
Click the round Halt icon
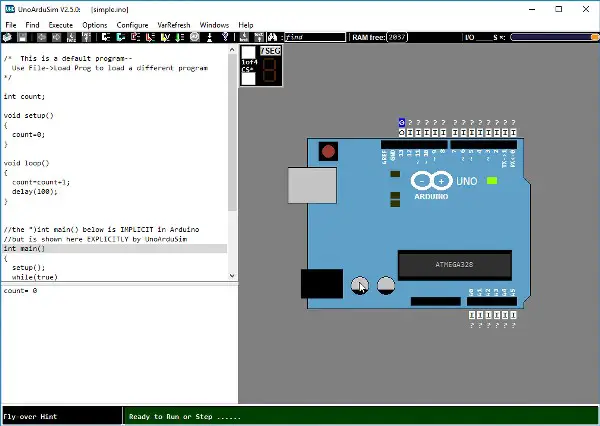tap(195, 37)
